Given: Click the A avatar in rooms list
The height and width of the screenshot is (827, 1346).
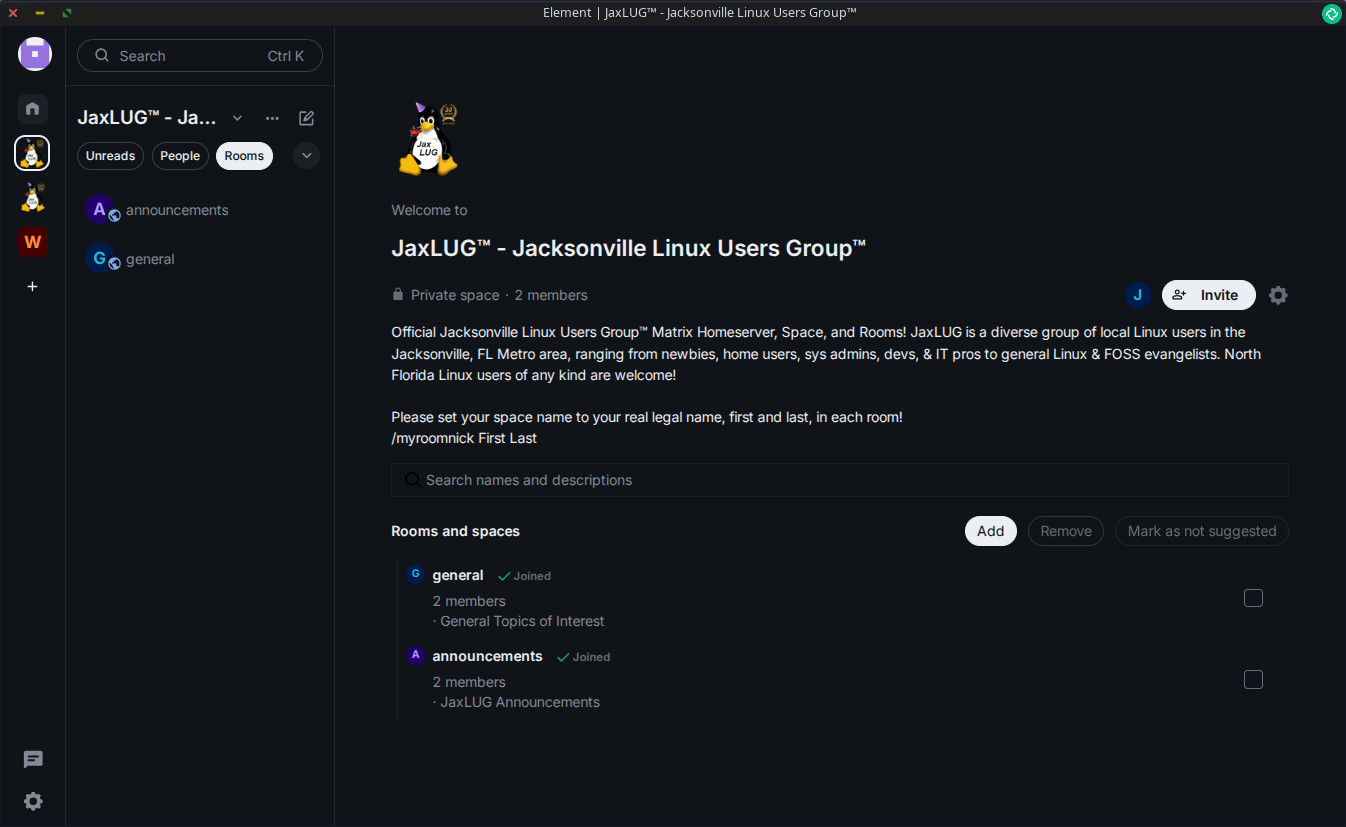Looking at the screenshot, I should 416,655.
